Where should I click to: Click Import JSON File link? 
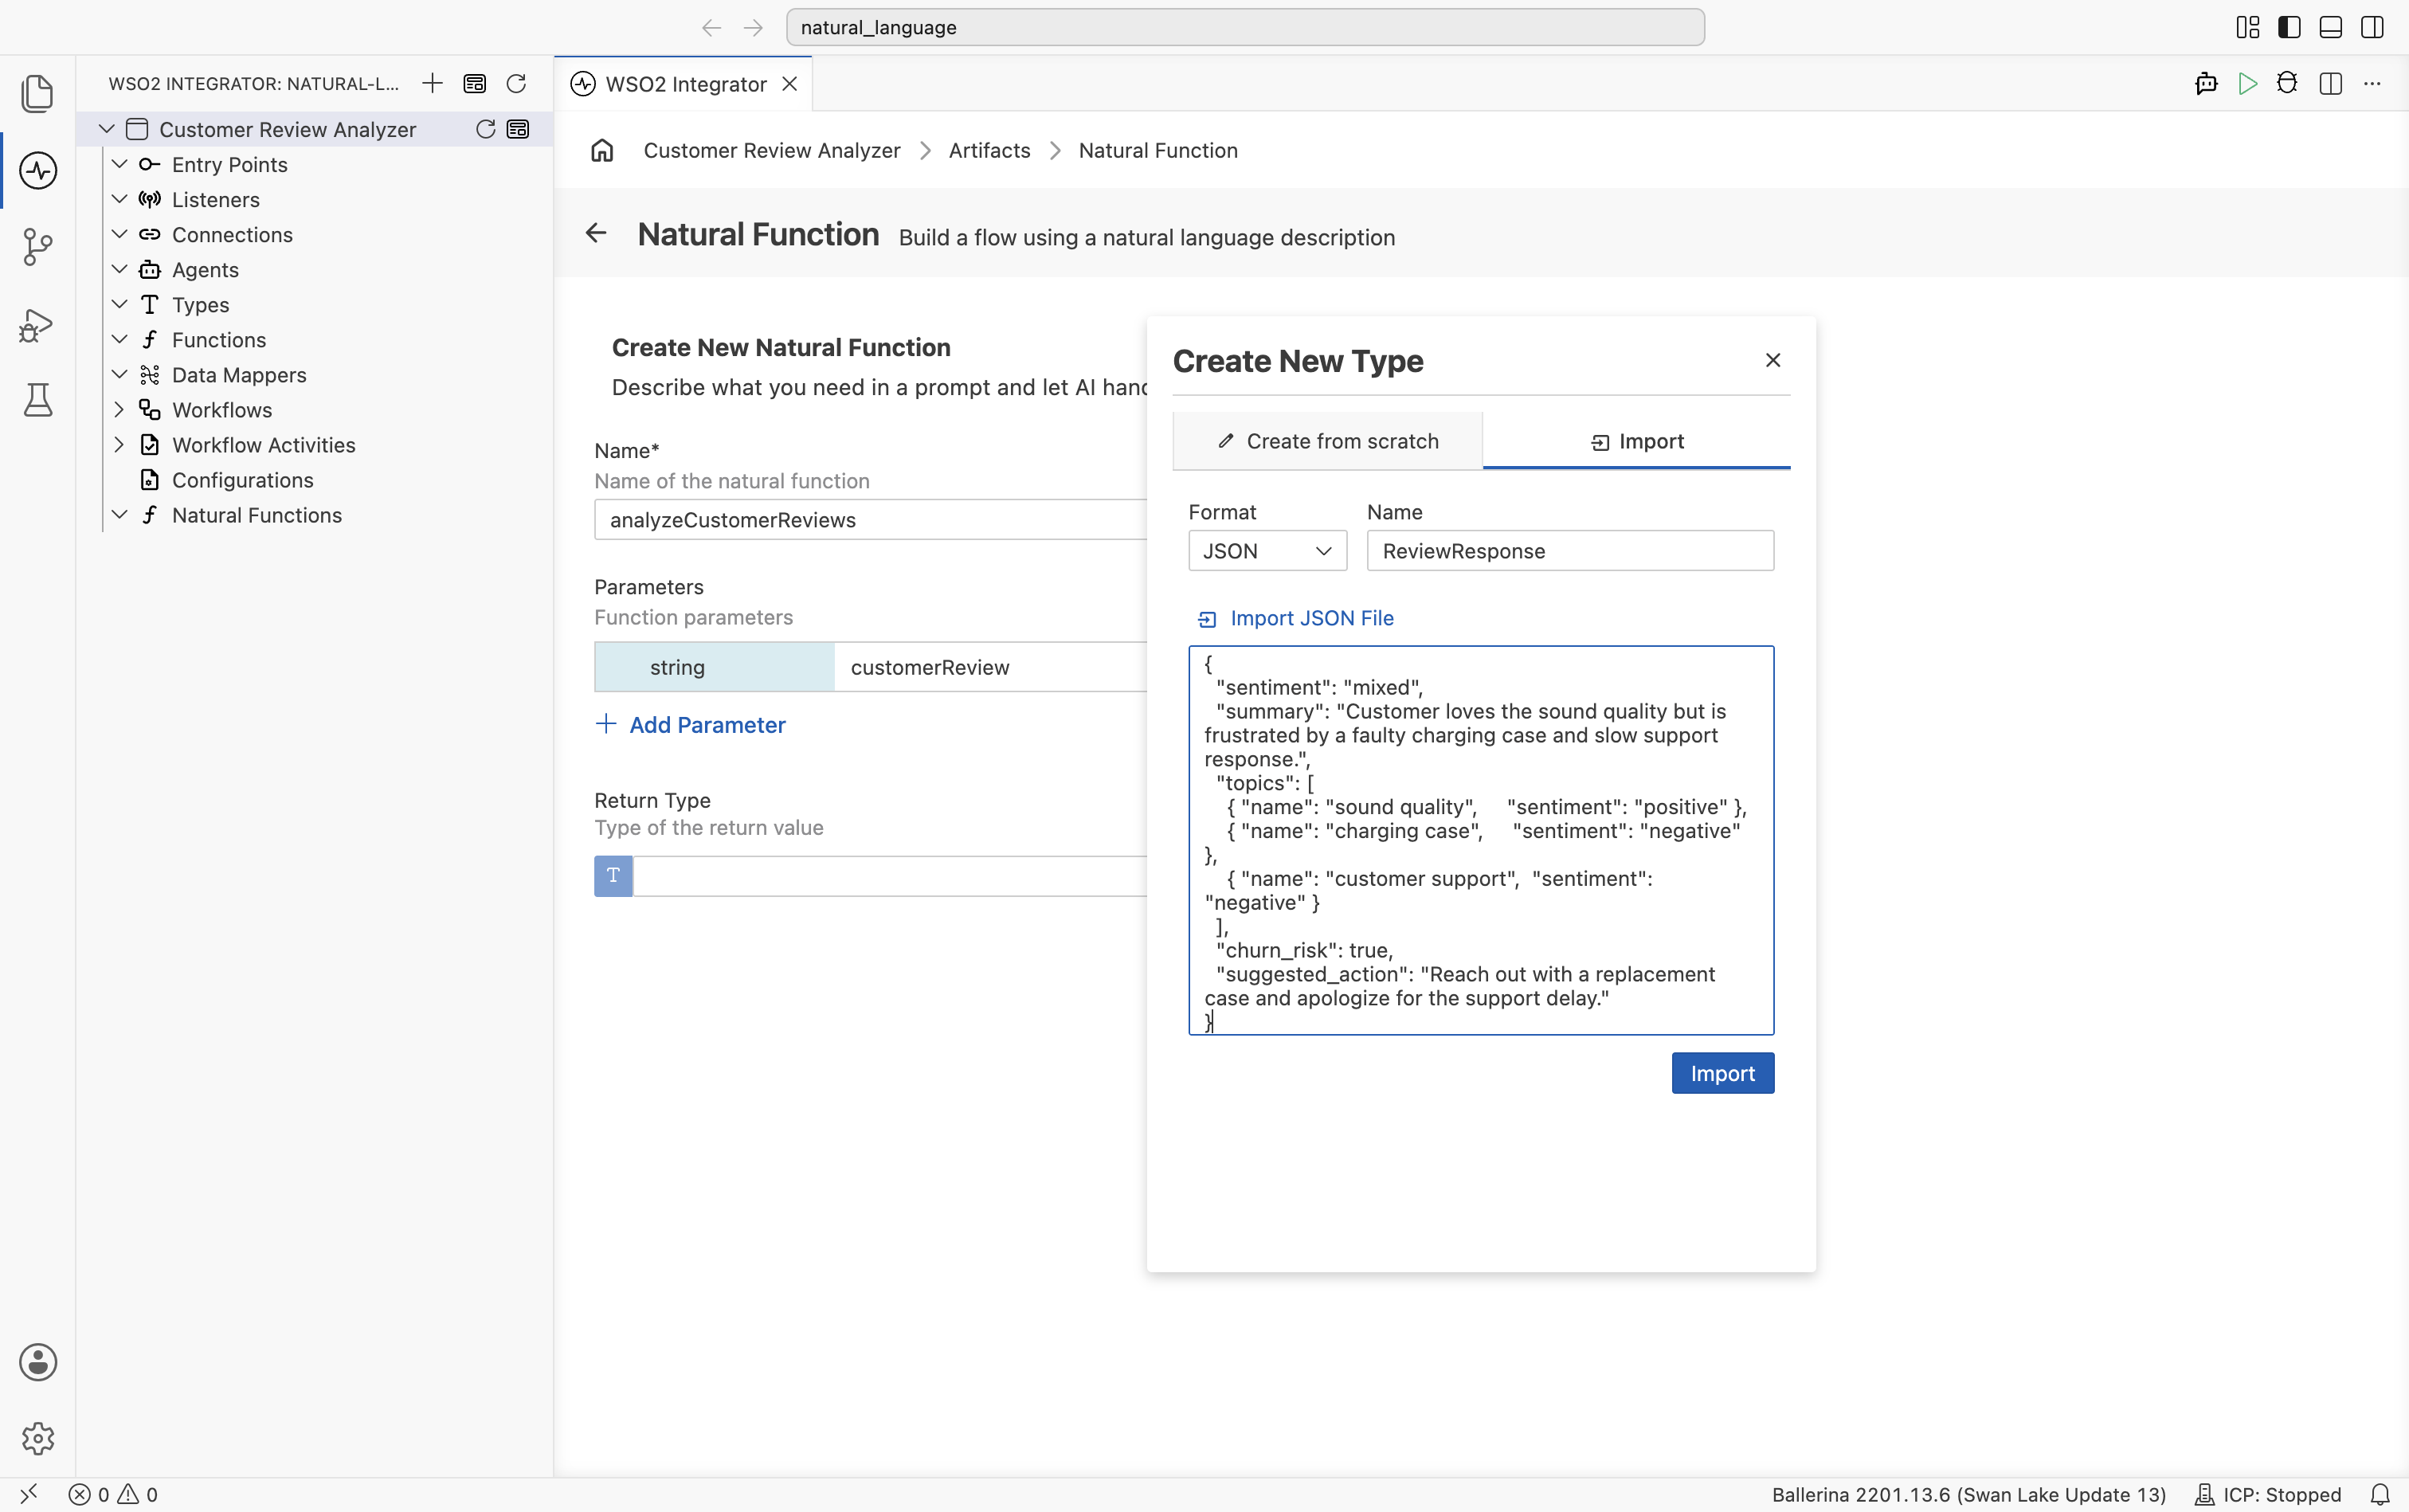1295,618
